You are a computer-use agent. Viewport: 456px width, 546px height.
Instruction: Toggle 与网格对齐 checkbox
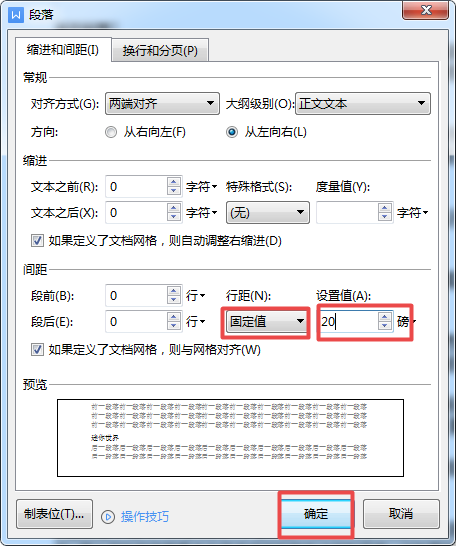(x=37, y=349)
